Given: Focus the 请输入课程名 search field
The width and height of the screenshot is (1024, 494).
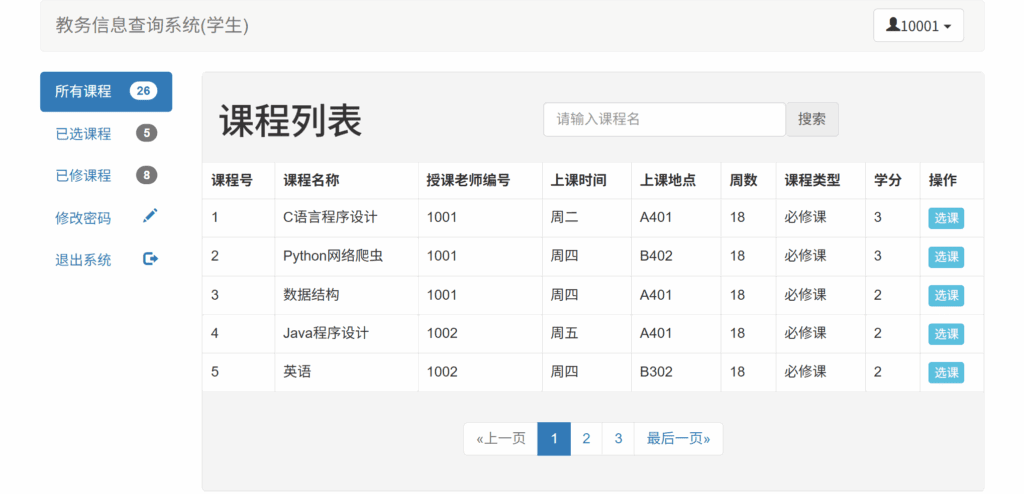Looking at the screenshot, I should [x=664, y=119].
